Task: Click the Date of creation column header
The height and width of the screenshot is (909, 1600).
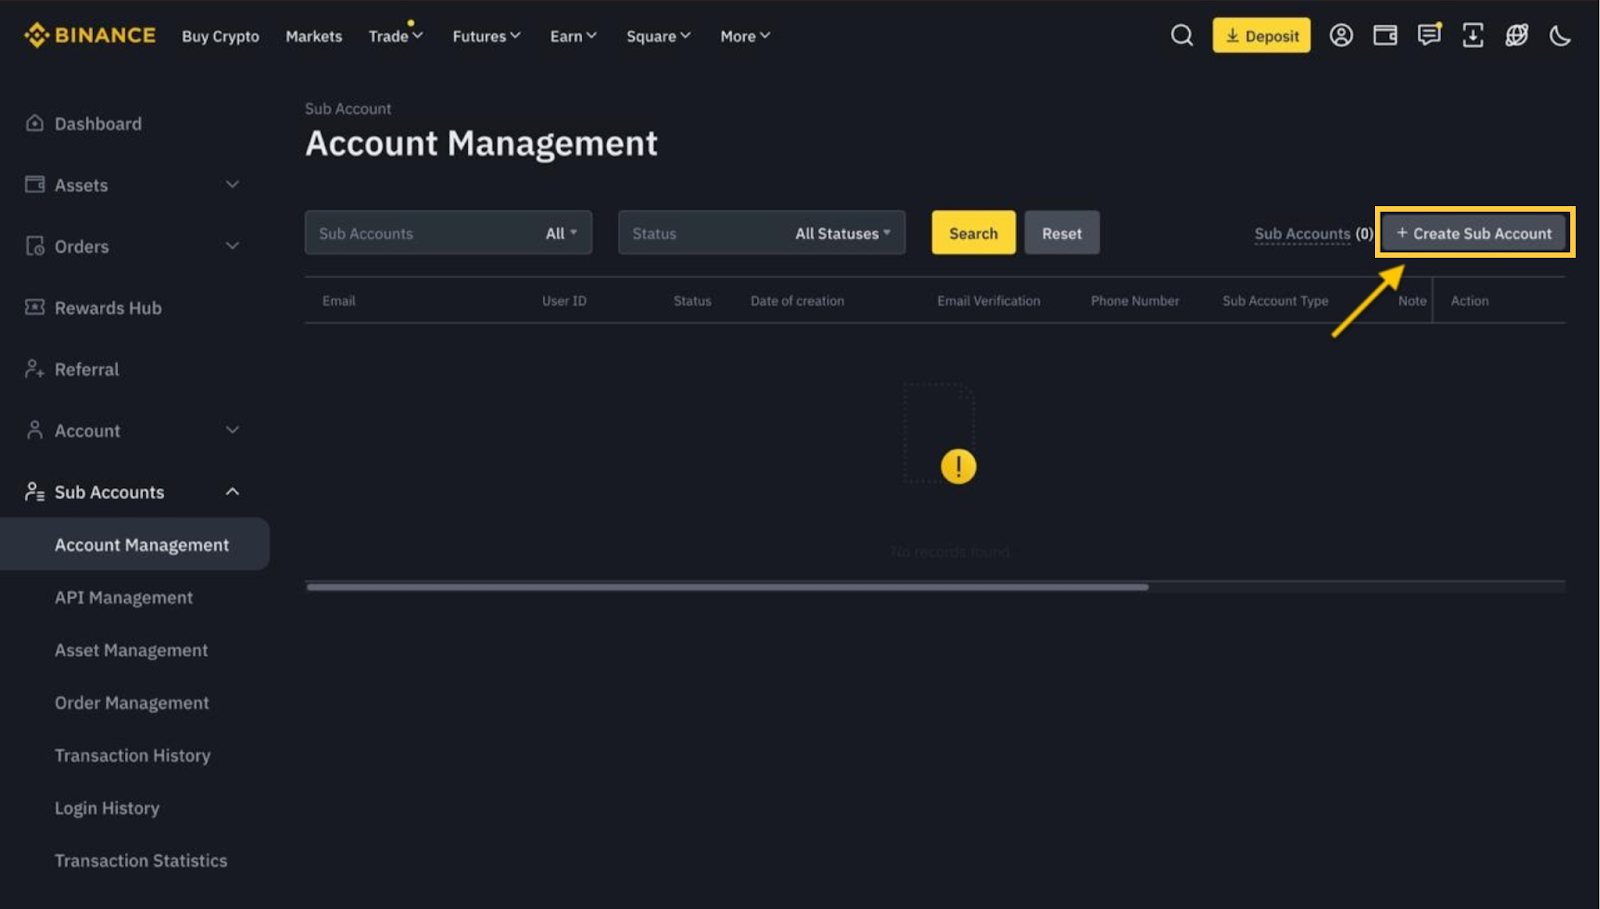Action: 797,300
